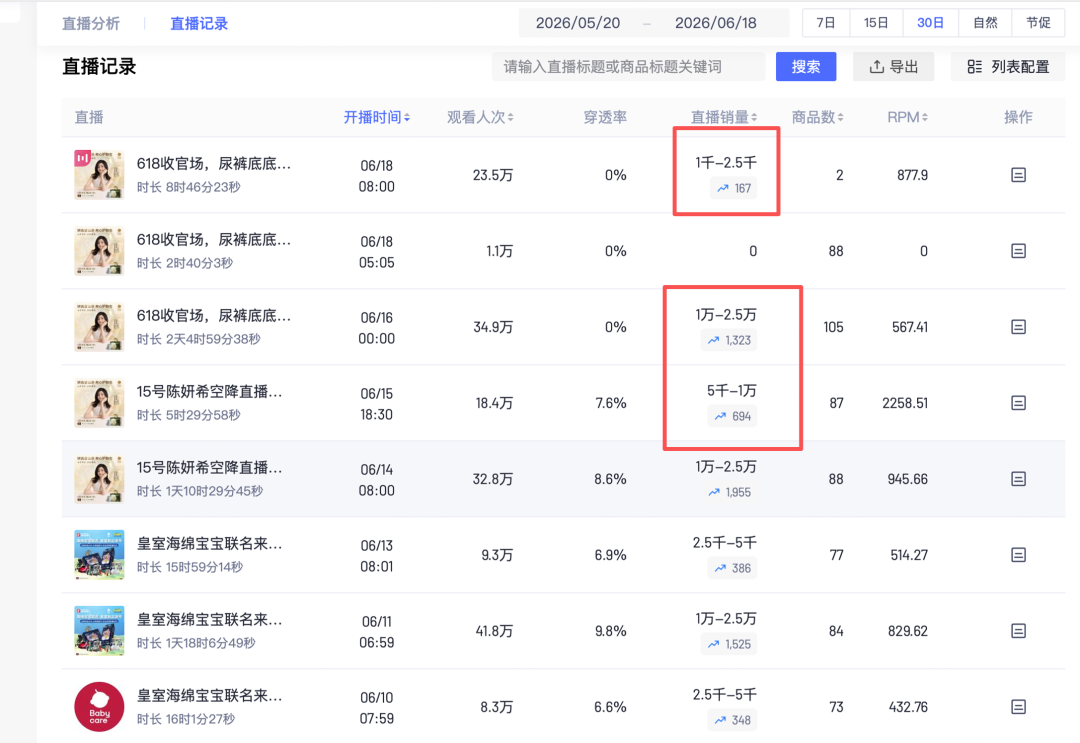Select the 7日 date range
The height and width of the screenshot is (743, 1080).
[826, 23]
